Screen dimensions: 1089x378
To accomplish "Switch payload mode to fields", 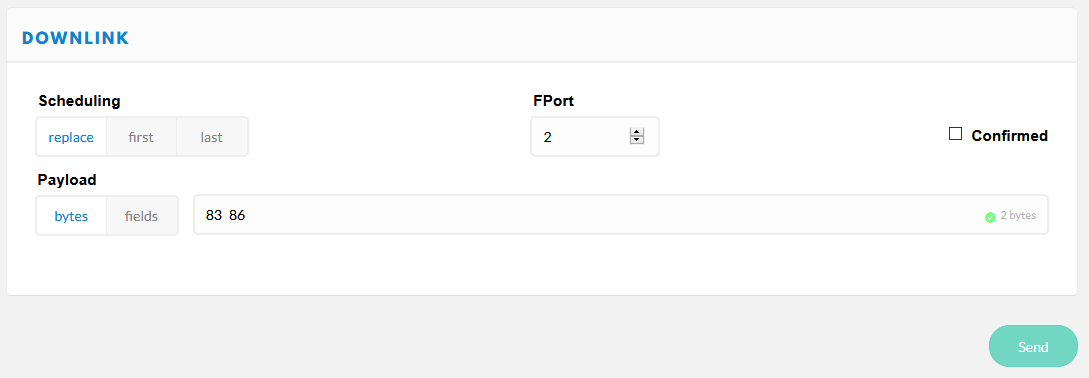I will [142, 216].
